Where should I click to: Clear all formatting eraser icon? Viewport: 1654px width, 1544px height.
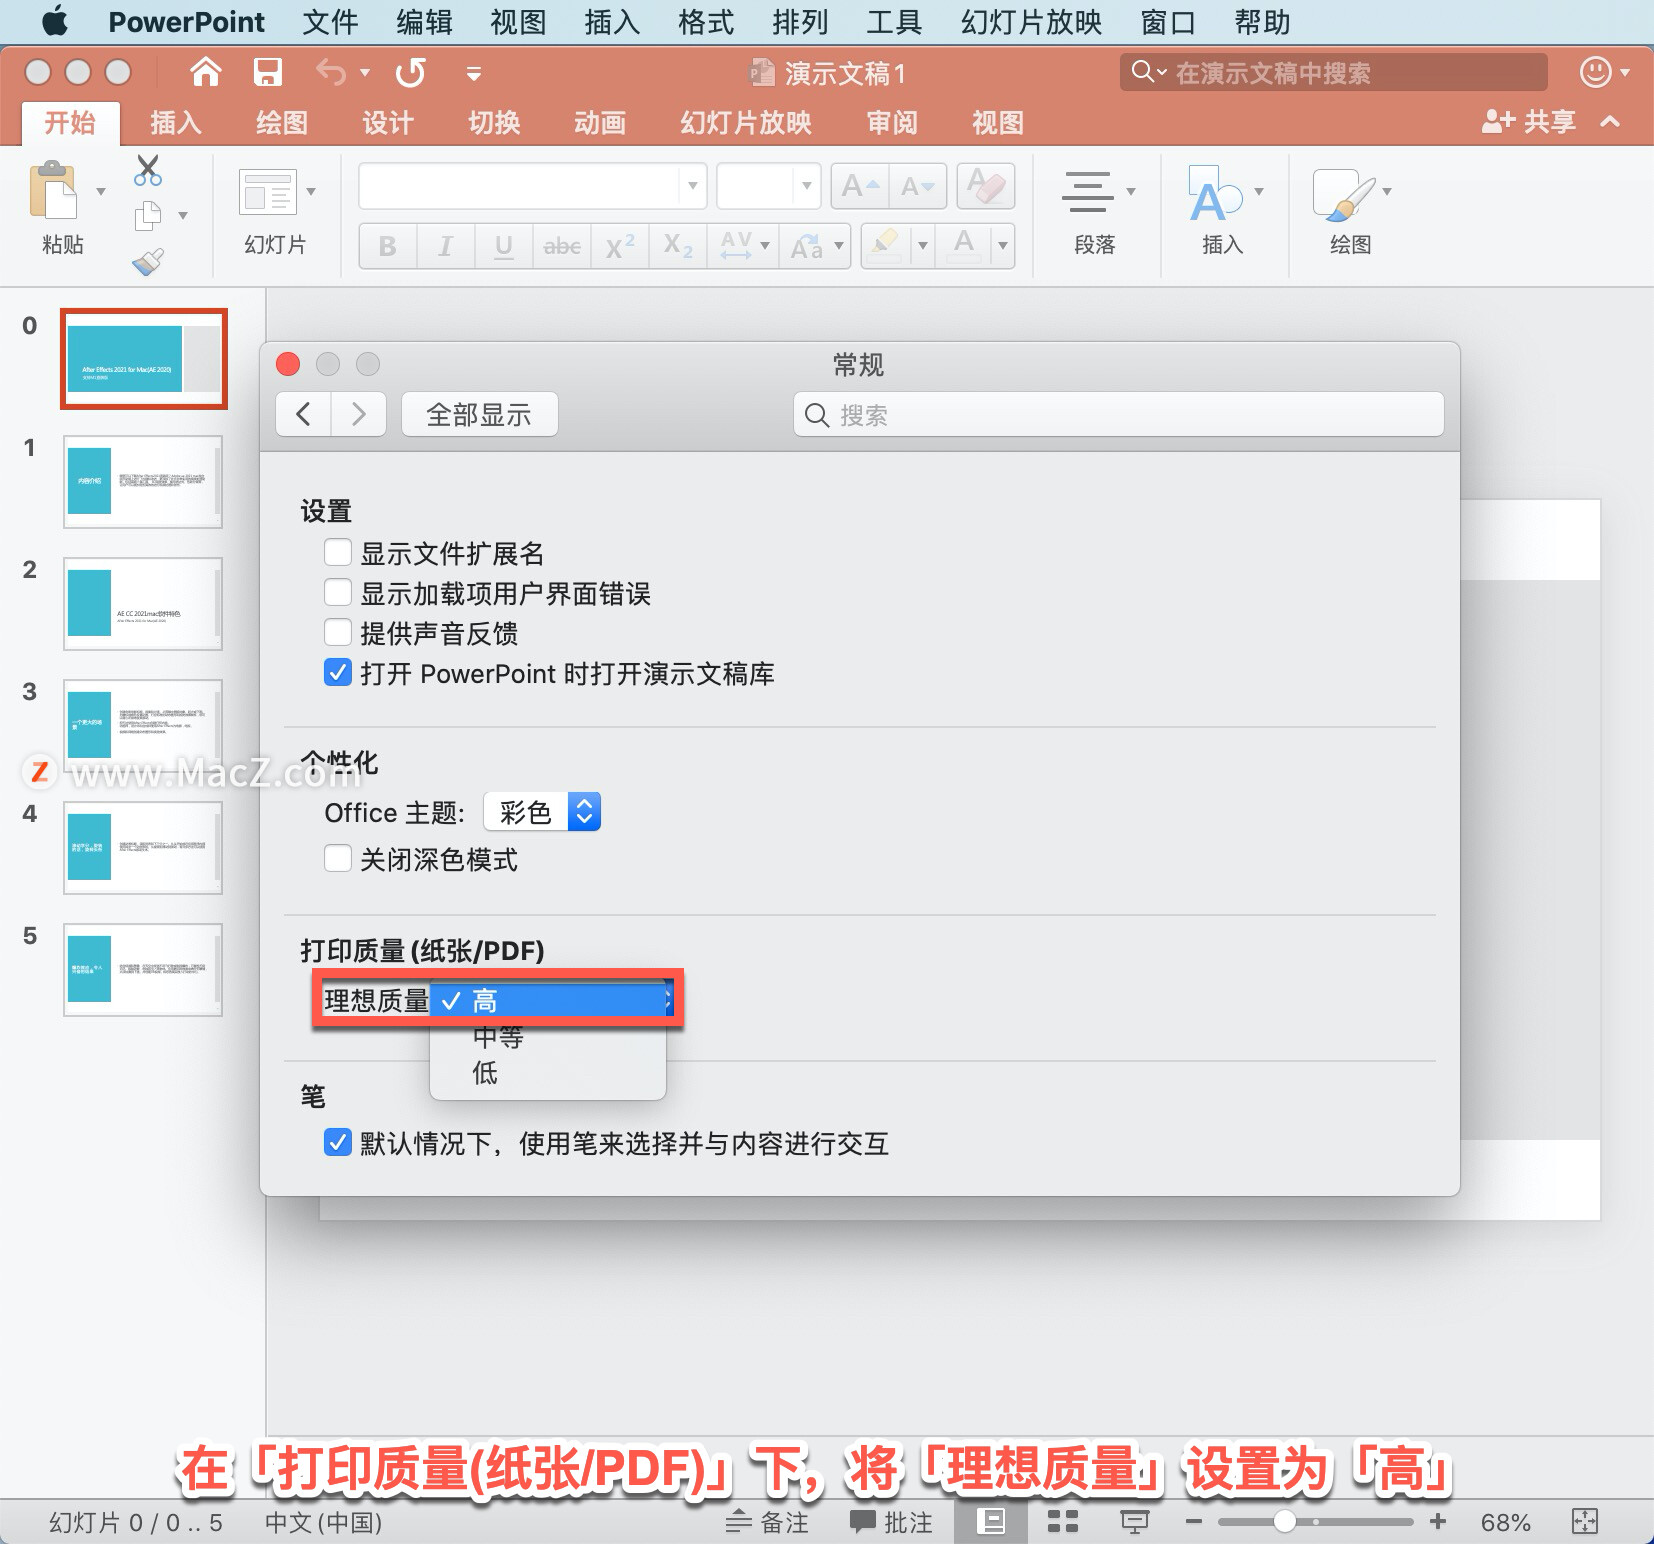point(986,186)
